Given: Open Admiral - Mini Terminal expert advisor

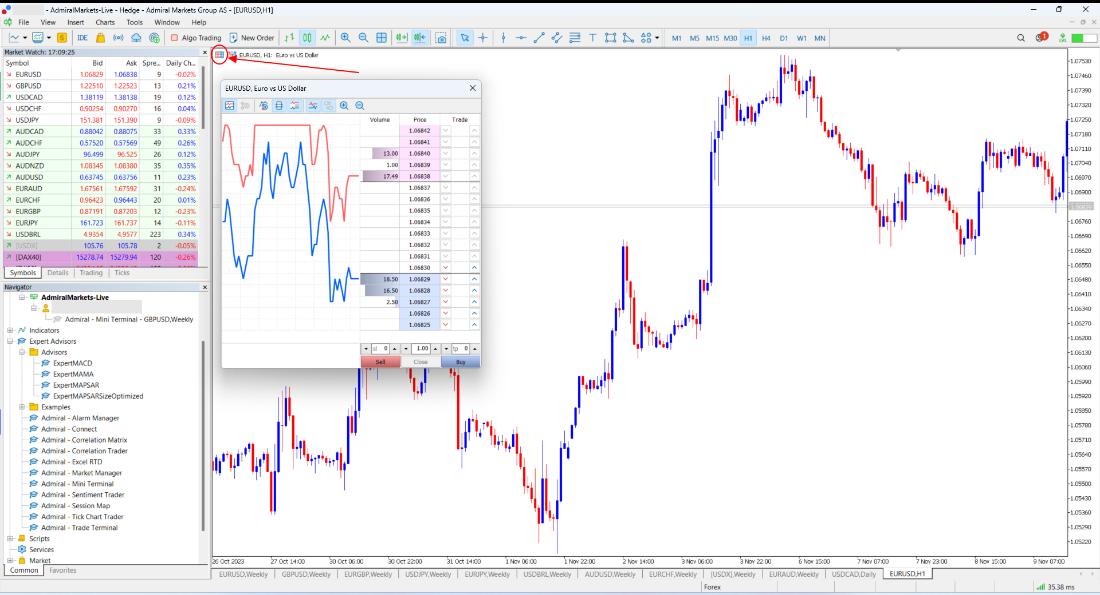Looking at the screenshot, I should 76,483.
